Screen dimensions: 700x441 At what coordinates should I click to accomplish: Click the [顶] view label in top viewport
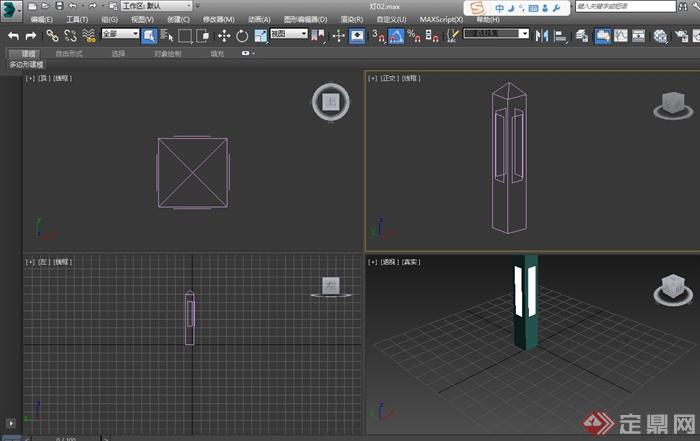[x=44, y=78]
